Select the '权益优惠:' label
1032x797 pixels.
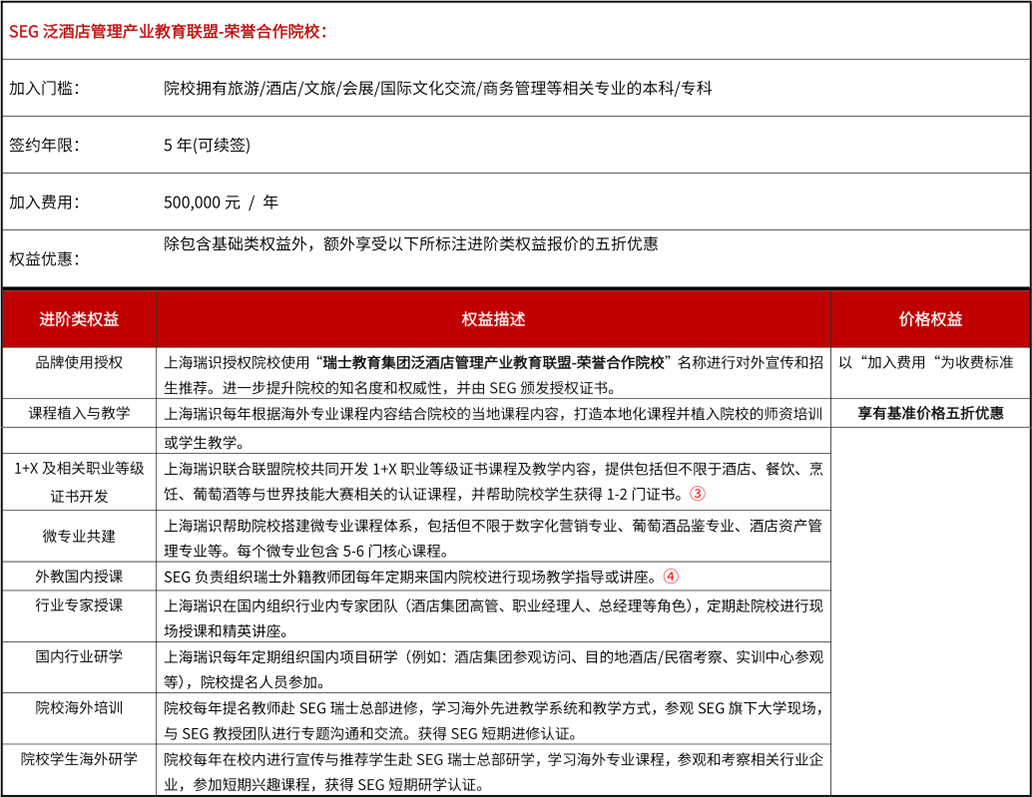coord(44,259)
